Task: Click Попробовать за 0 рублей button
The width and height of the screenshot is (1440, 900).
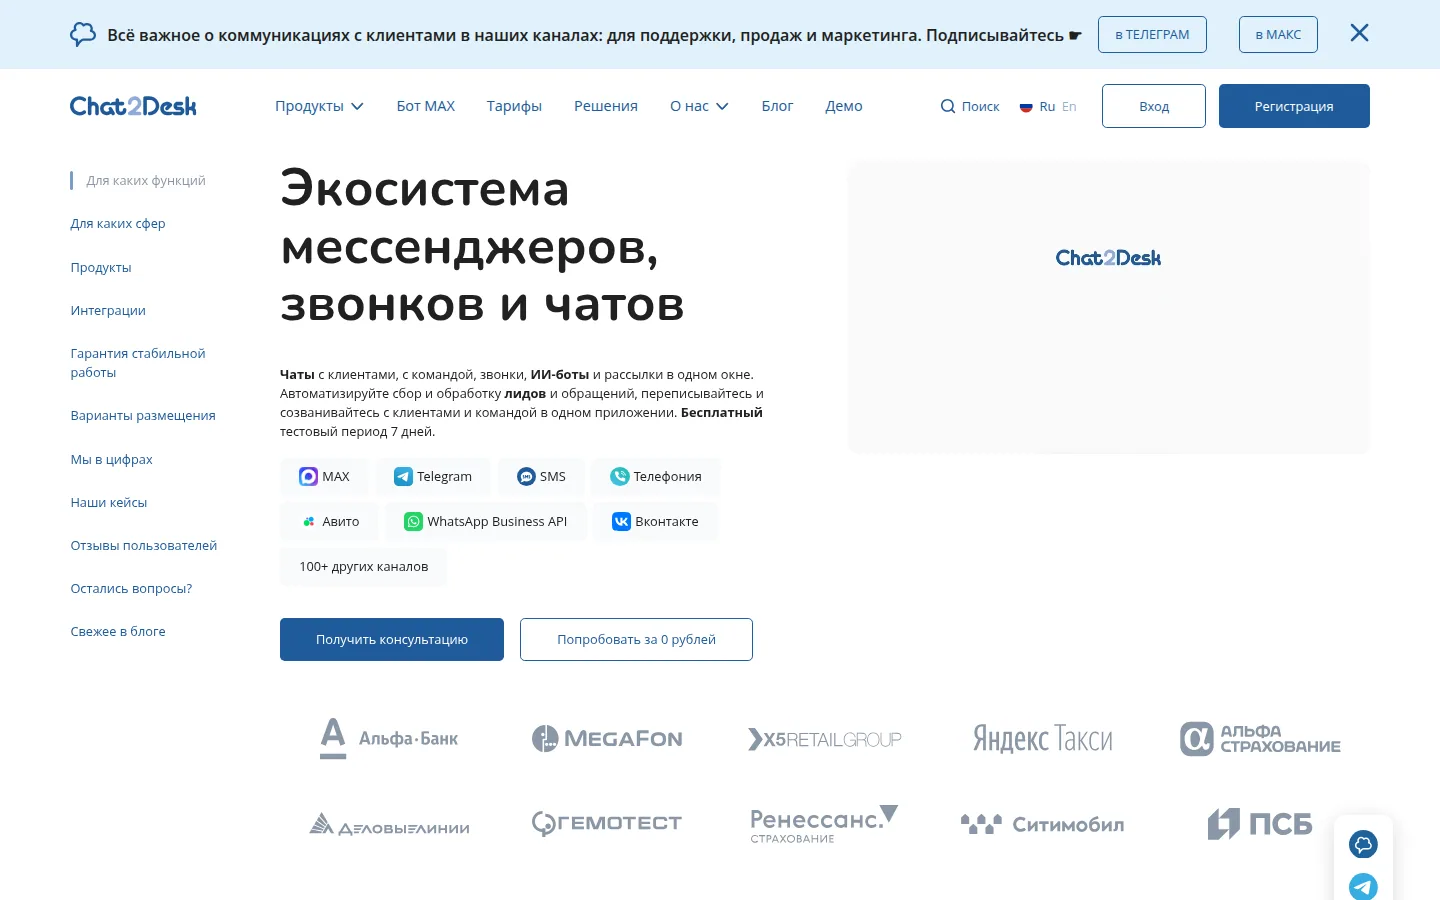Action: [636, 639]
